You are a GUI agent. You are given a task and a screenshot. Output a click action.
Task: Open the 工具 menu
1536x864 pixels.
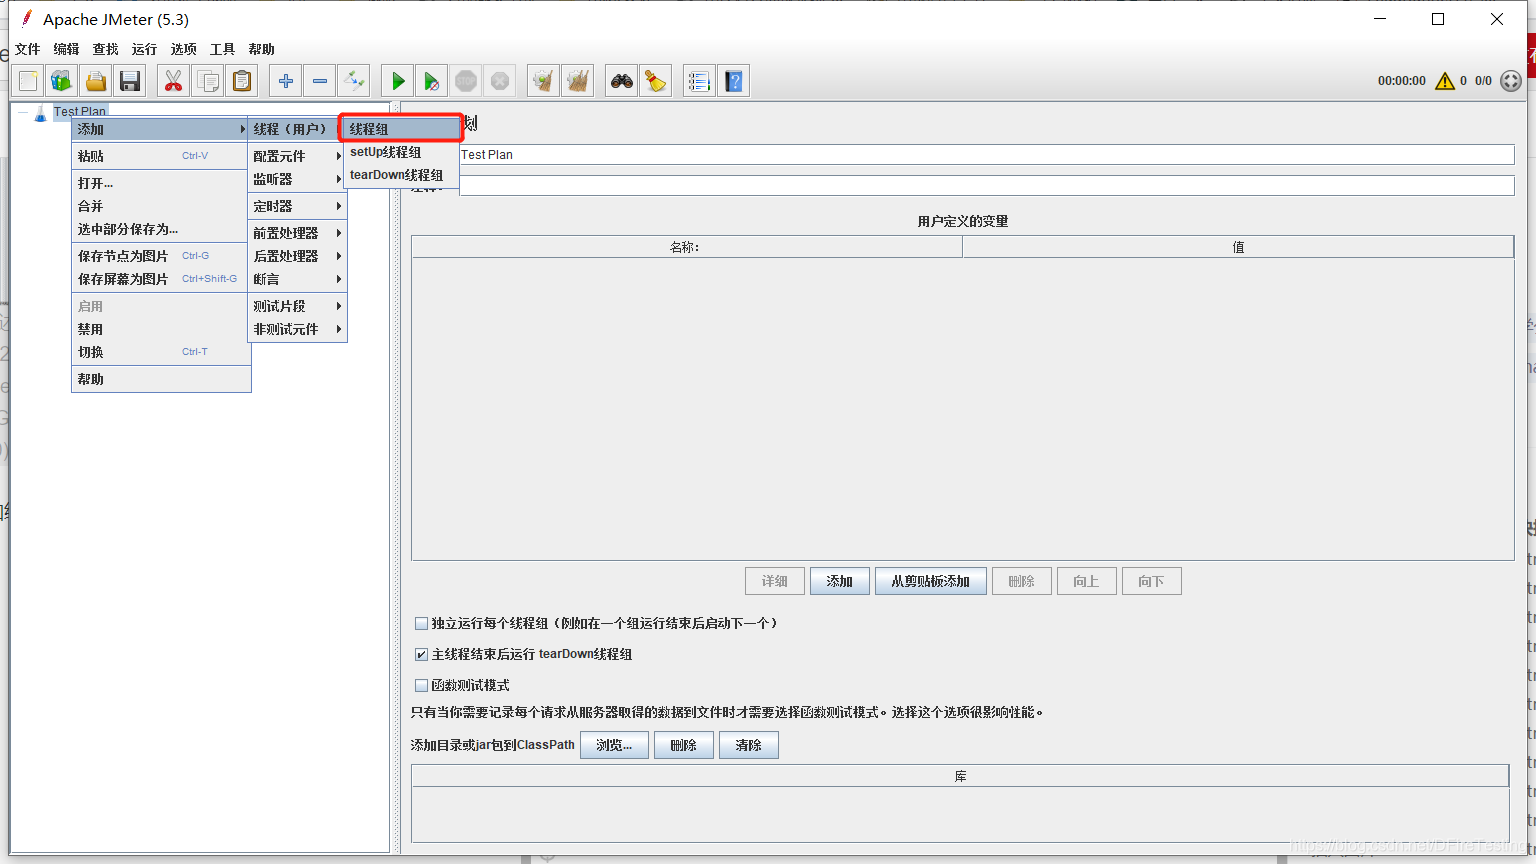tap(222, 49)
